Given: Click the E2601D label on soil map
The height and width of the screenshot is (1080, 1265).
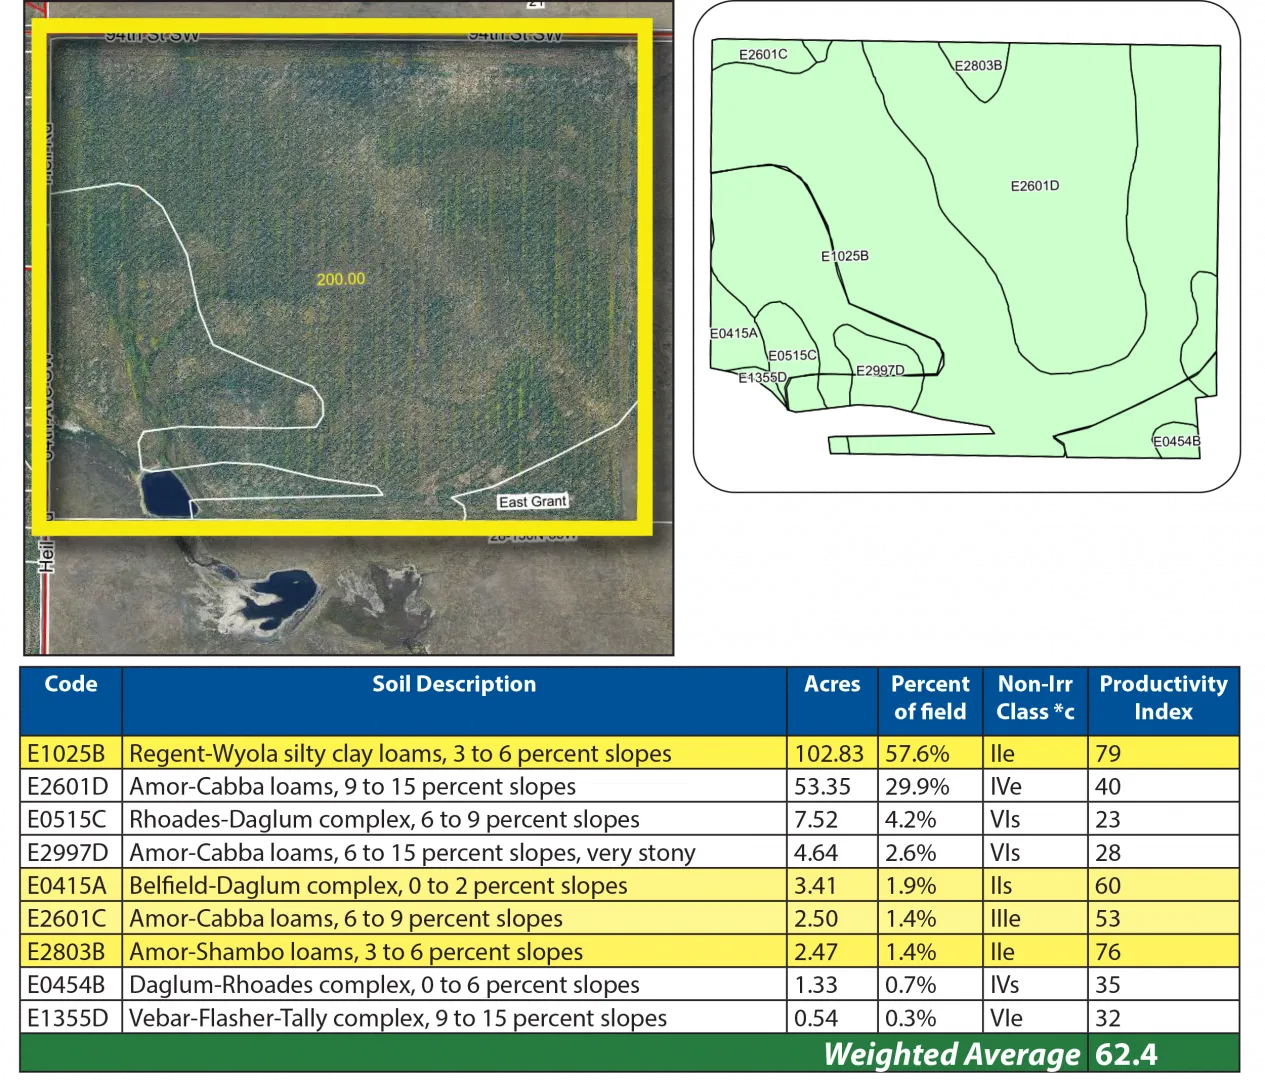Looking at the screenshot, I should (x=1034, y=186).
